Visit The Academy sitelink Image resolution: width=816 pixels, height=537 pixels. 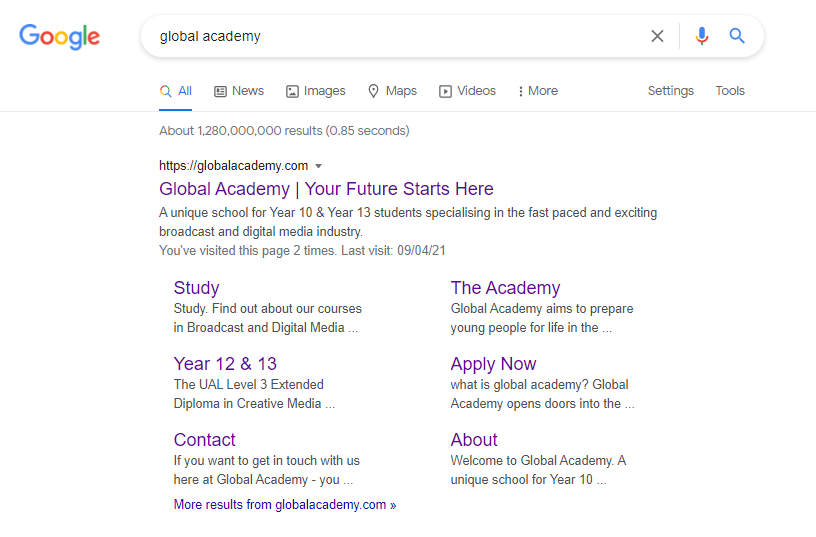point(505,288)
